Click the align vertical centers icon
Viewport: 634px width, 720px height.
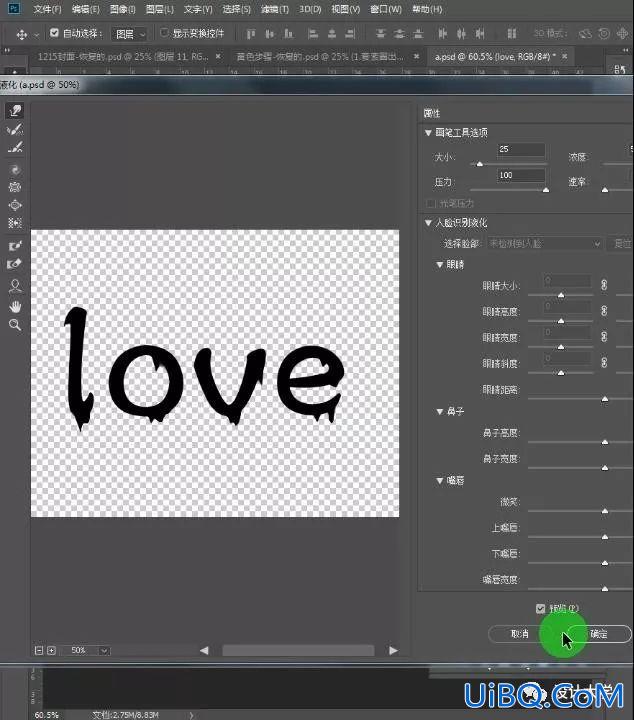pyautogui.click(x=269, y=34)
